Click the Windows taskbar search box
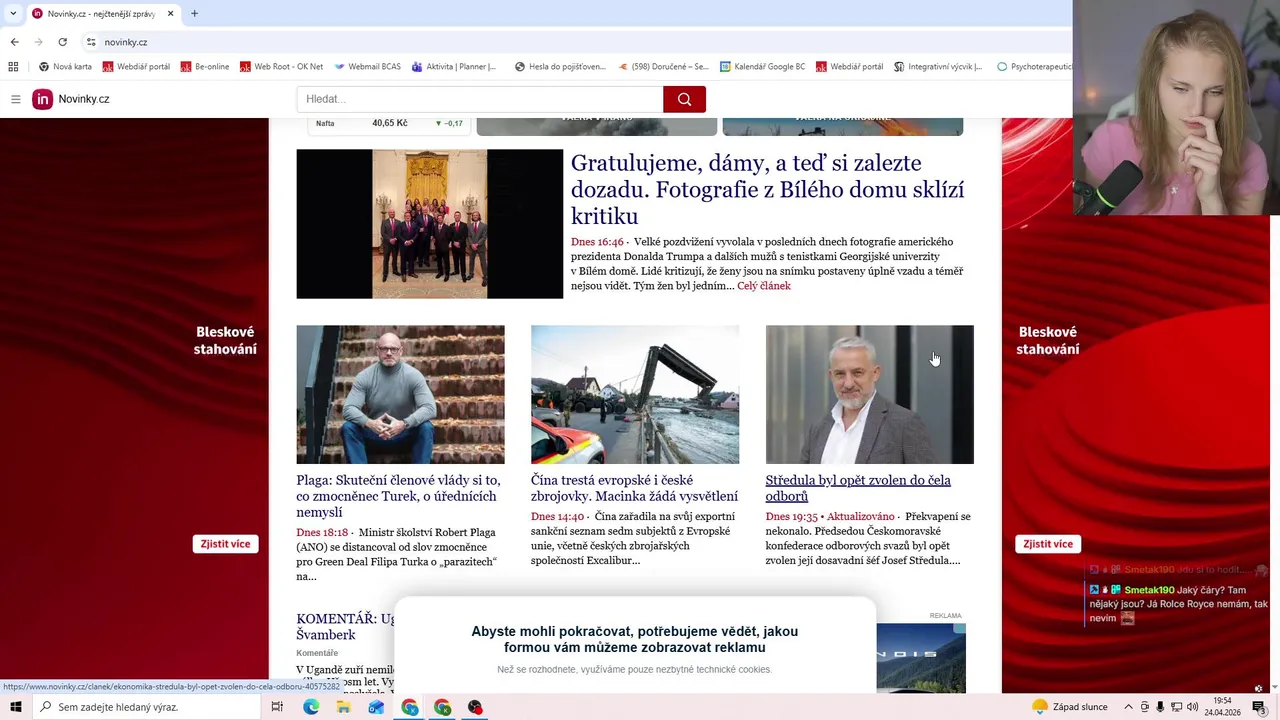This screenshot has height=720, width=1280. 147,707
